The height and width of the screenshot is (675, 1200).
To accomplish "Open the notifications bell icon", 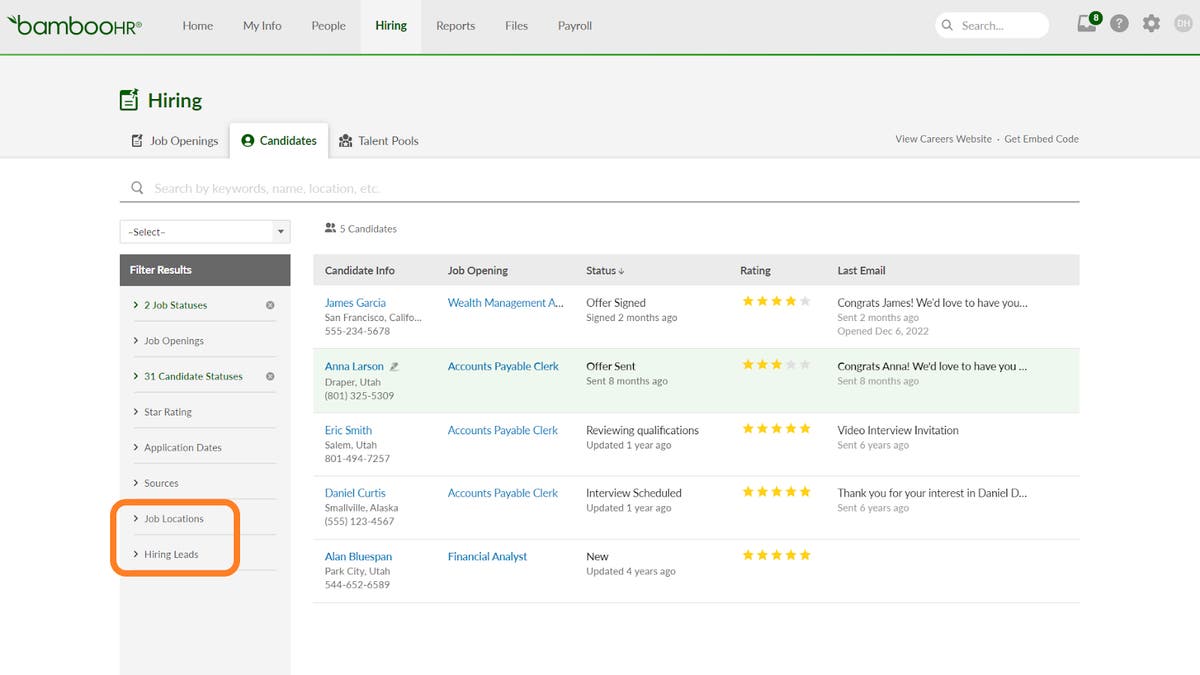I will (x=1086, y=22).
